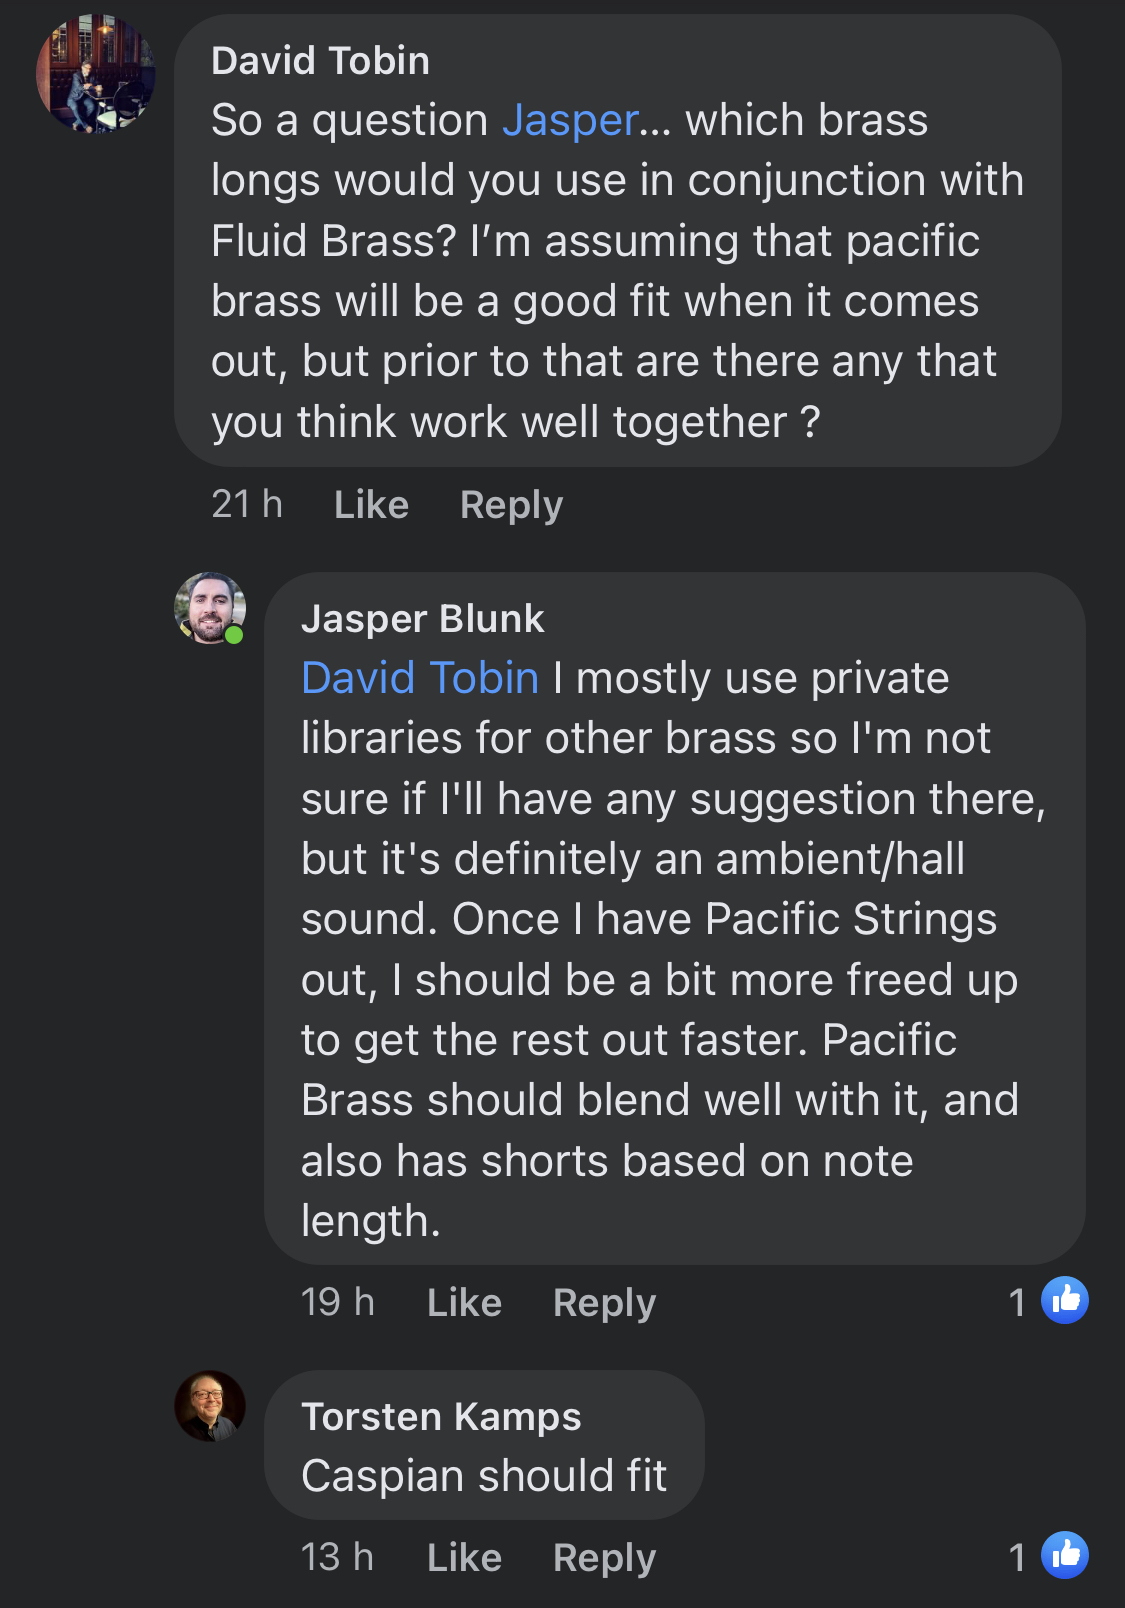Reply to Jasper Blunk's comment
1125x1608 pixels.
pyautogui.click(x=604, y=1303)
